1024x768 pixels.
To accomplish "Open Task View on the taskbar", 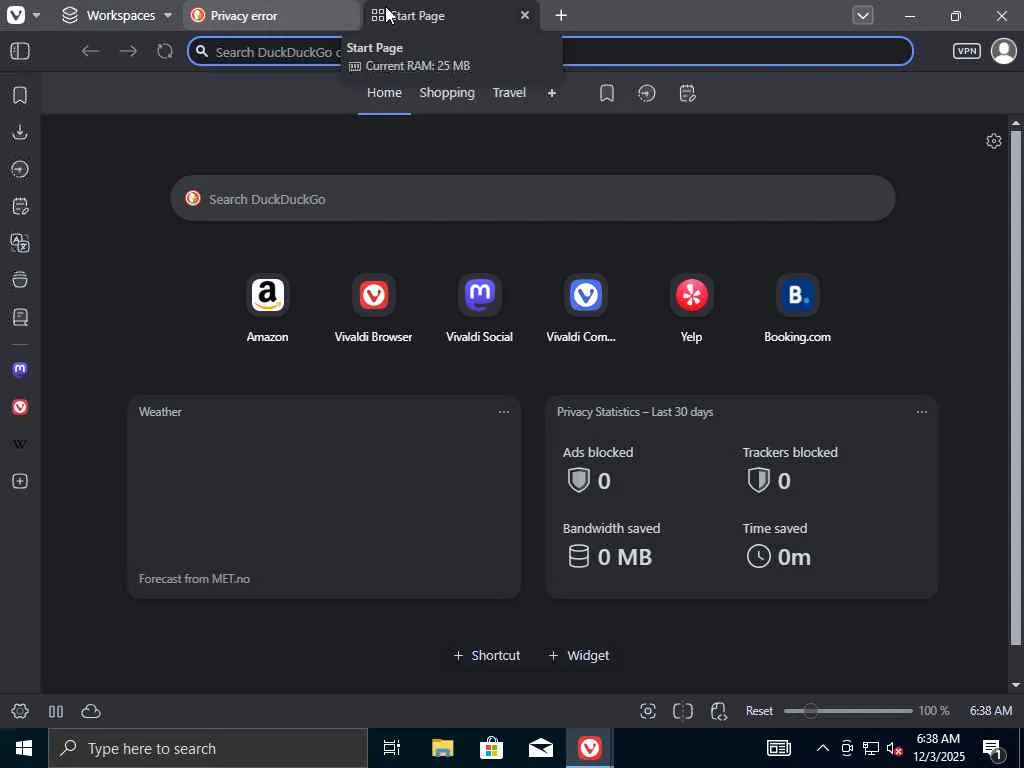I will [x=392, y=748].
